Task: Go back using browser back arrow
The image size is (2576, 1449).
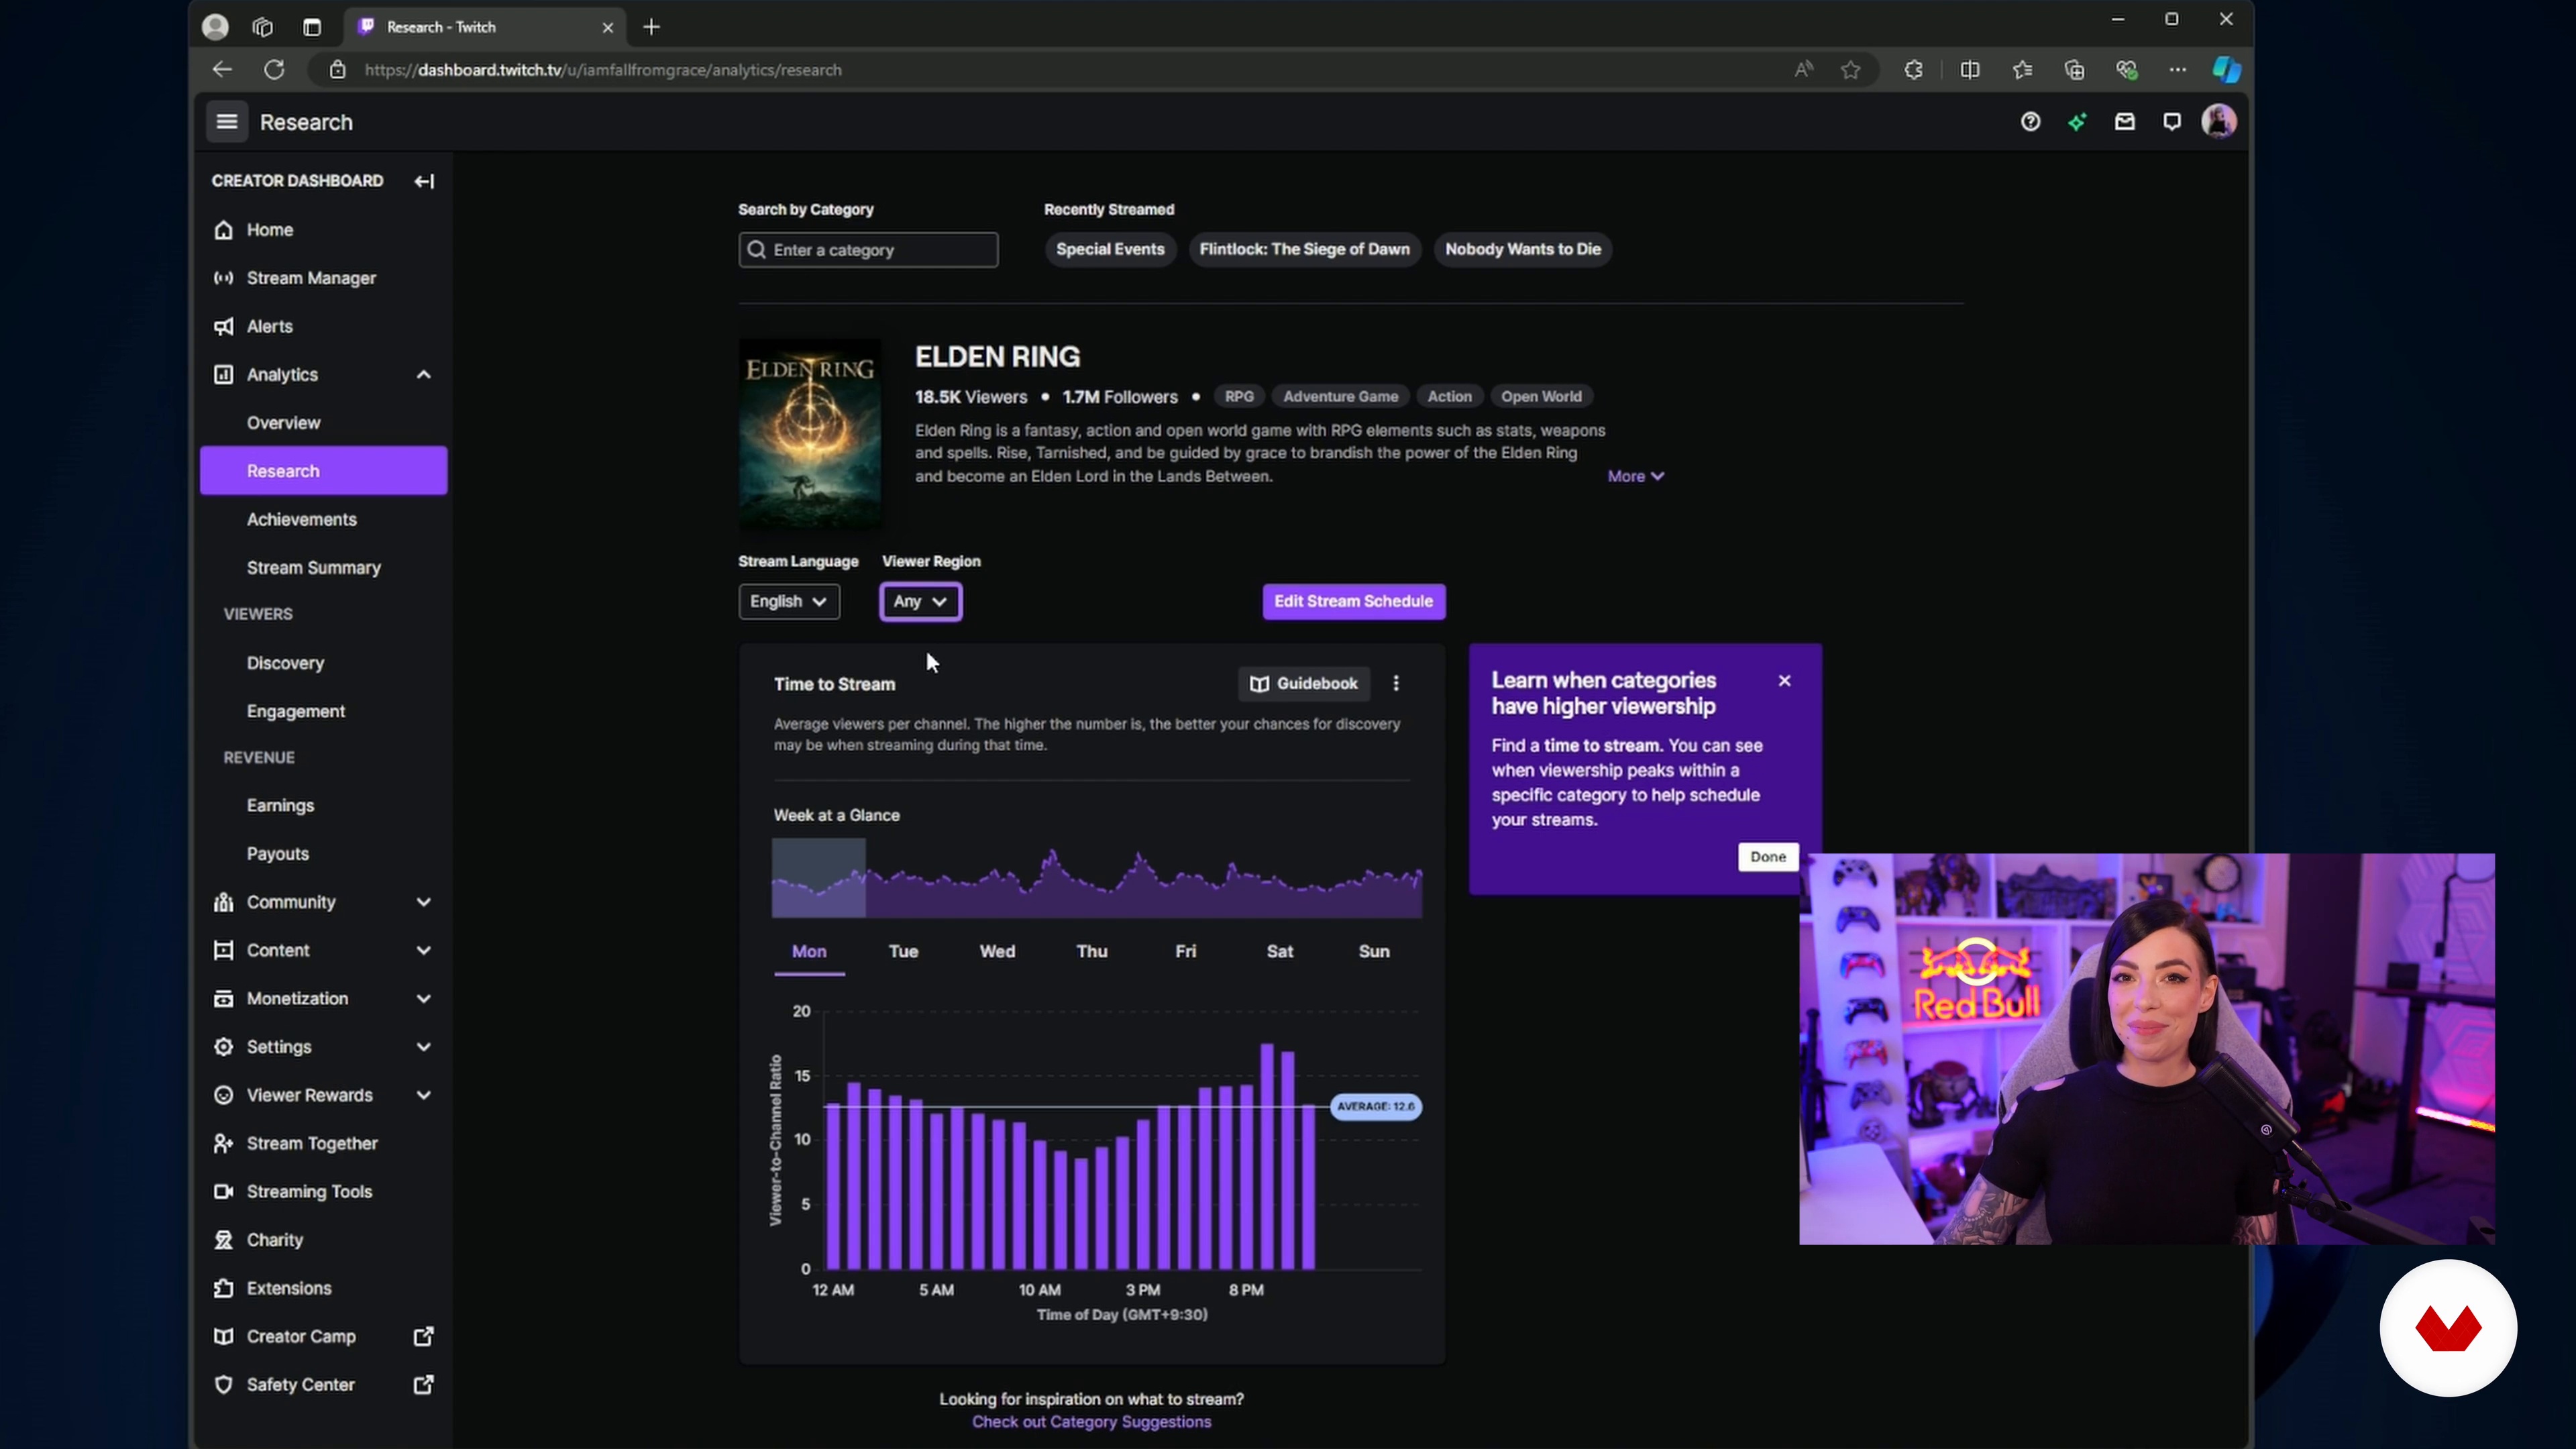Action: (x=222, y=70)
